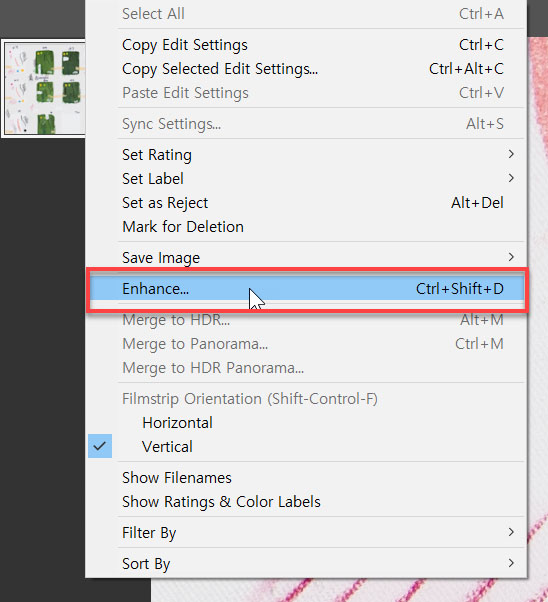Open the Set Rating submenu arrow
Image resolution: width=548 pixels, height=602 pixels.
click(511, 154)
